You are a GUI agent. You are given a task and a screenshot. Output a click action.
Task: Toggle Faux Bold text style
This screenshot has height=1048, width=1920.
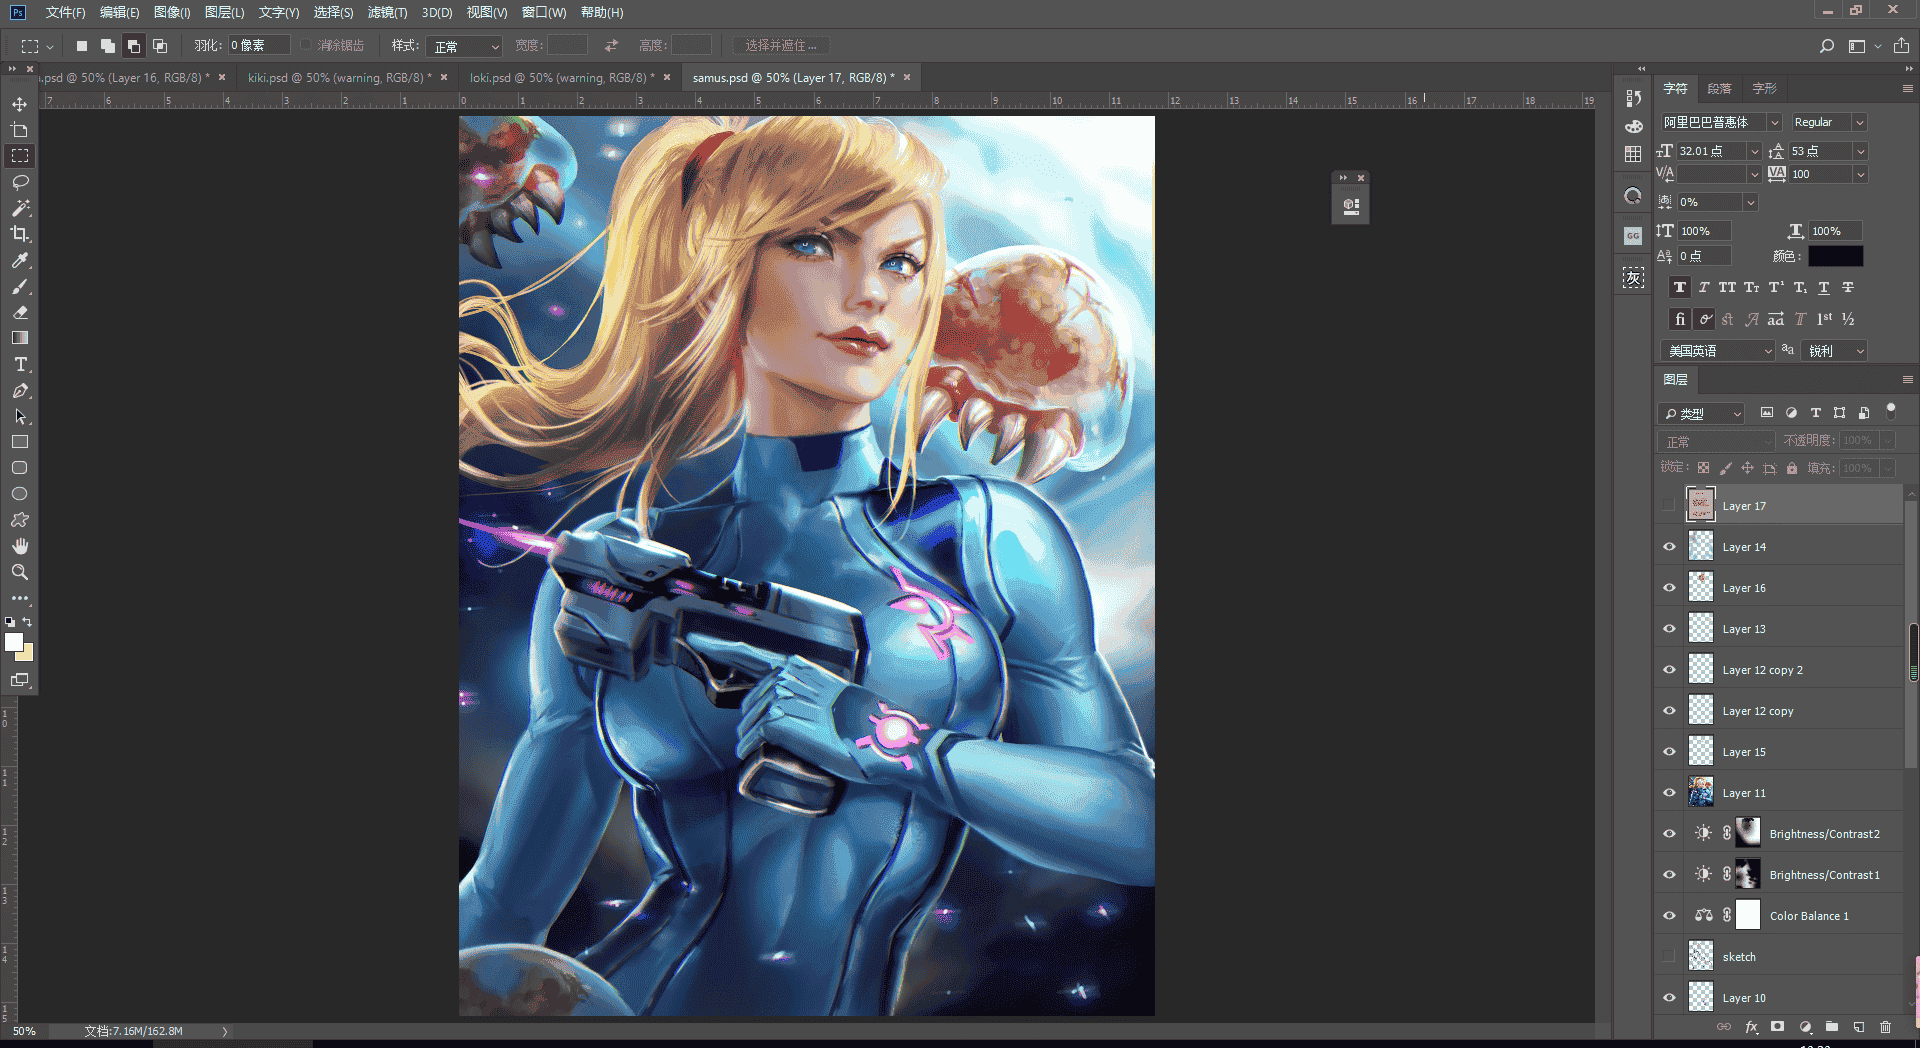click(1680, 288)
